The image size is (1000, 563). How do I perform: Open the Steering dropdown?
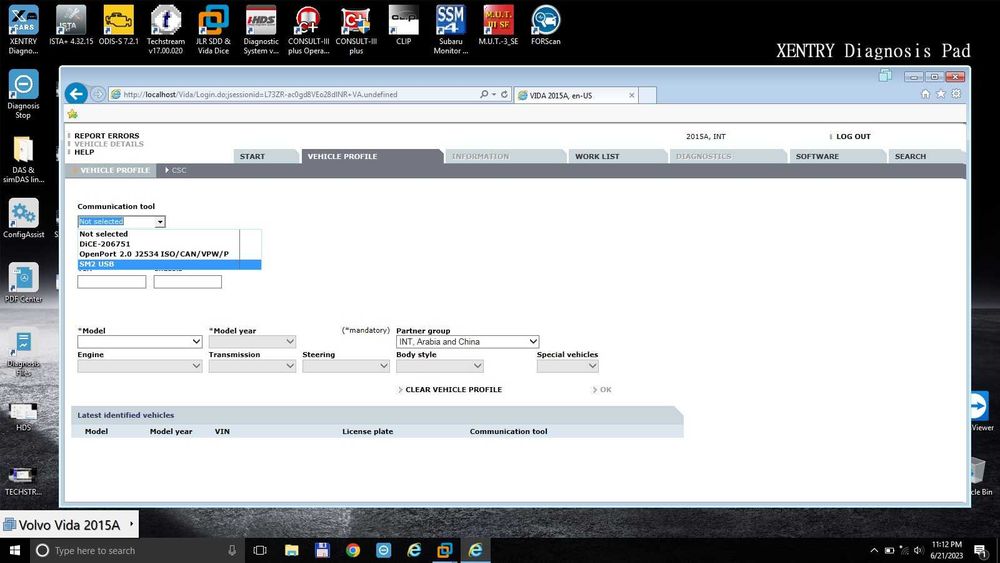pos(346,366)
